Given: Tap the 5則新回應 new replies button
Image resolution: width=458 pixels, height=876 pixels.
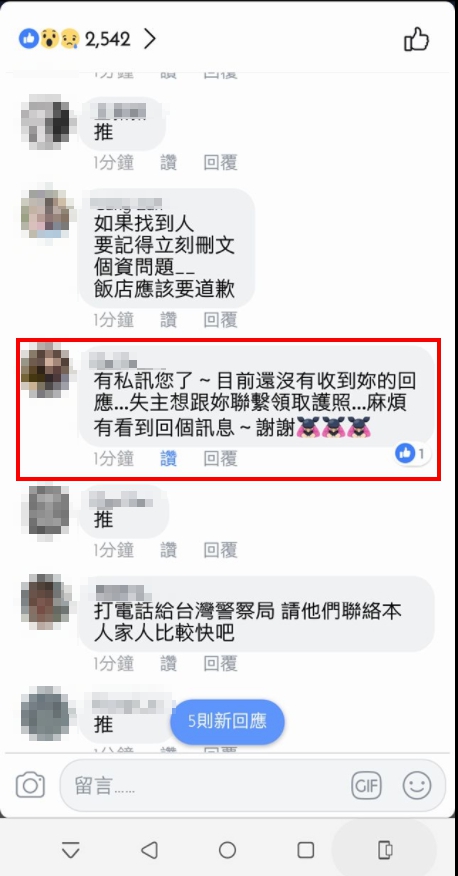Looking at the screenshot, I should pyautogui.click(x=227, y=721).
